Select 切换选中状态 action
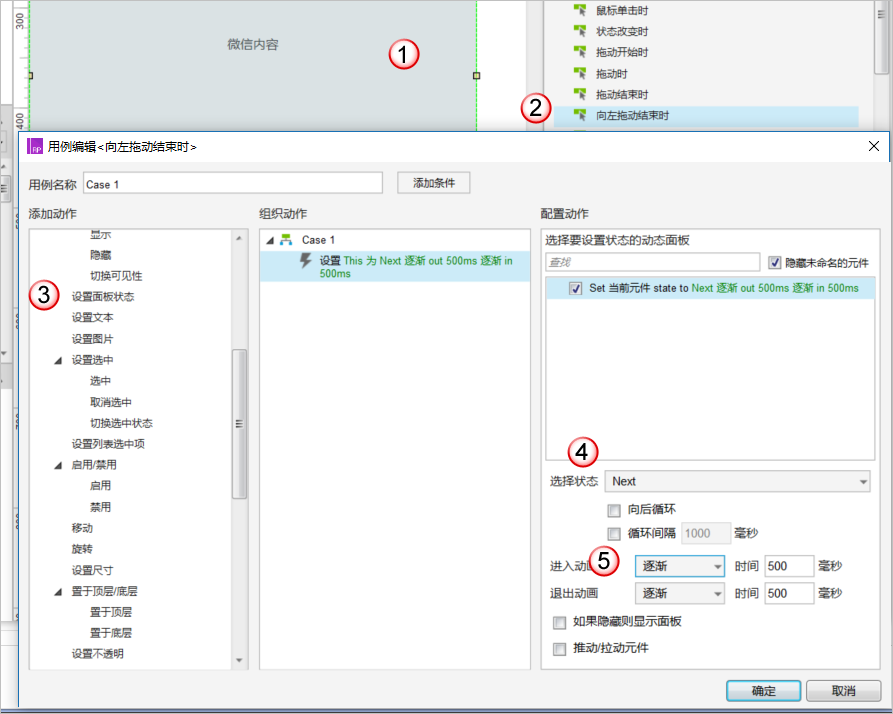893x714 pixels. [x=121, y=423]
